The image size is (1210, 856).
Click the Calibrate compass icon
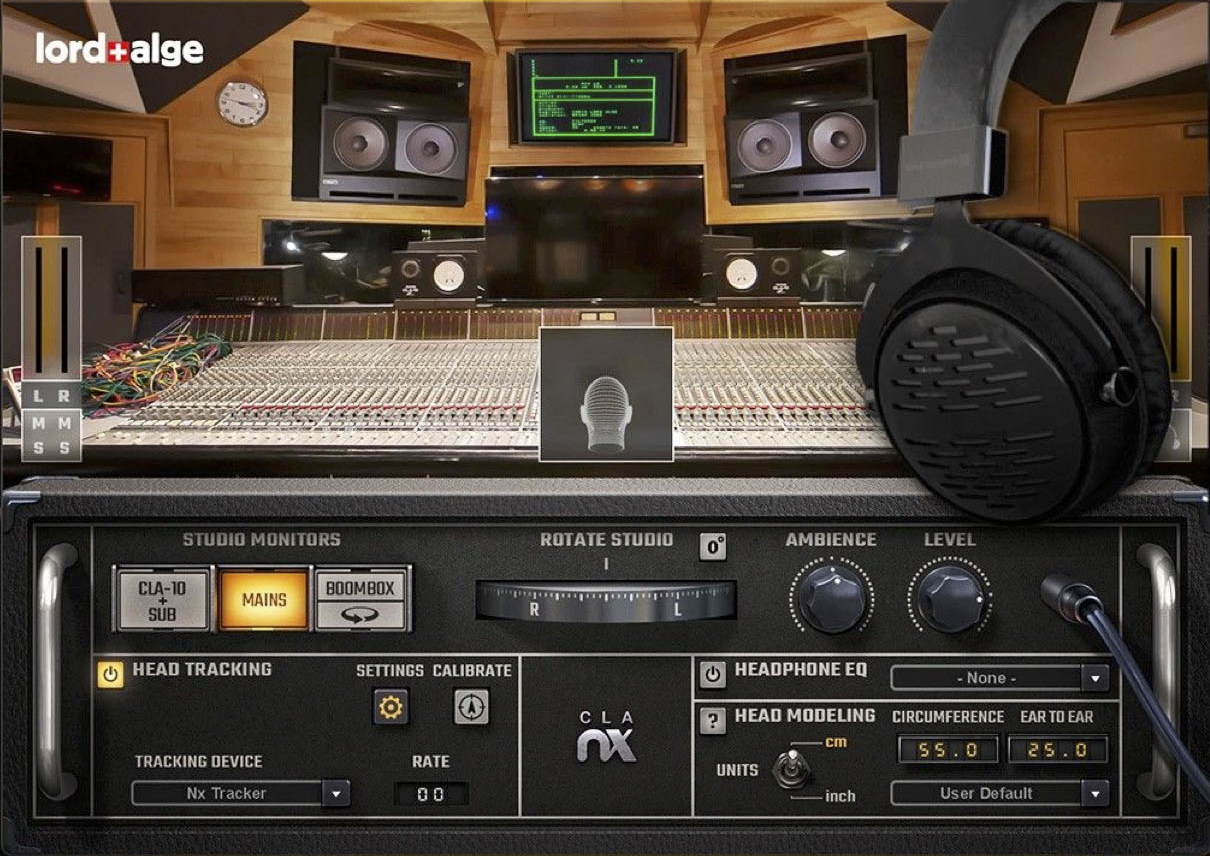[x=471, y=708]
